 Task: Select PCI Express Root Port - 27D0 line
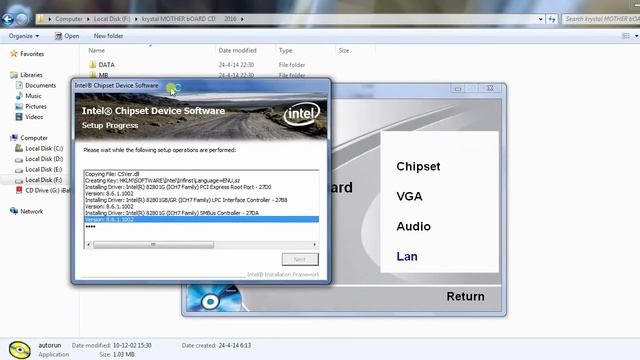coord(178,187)
